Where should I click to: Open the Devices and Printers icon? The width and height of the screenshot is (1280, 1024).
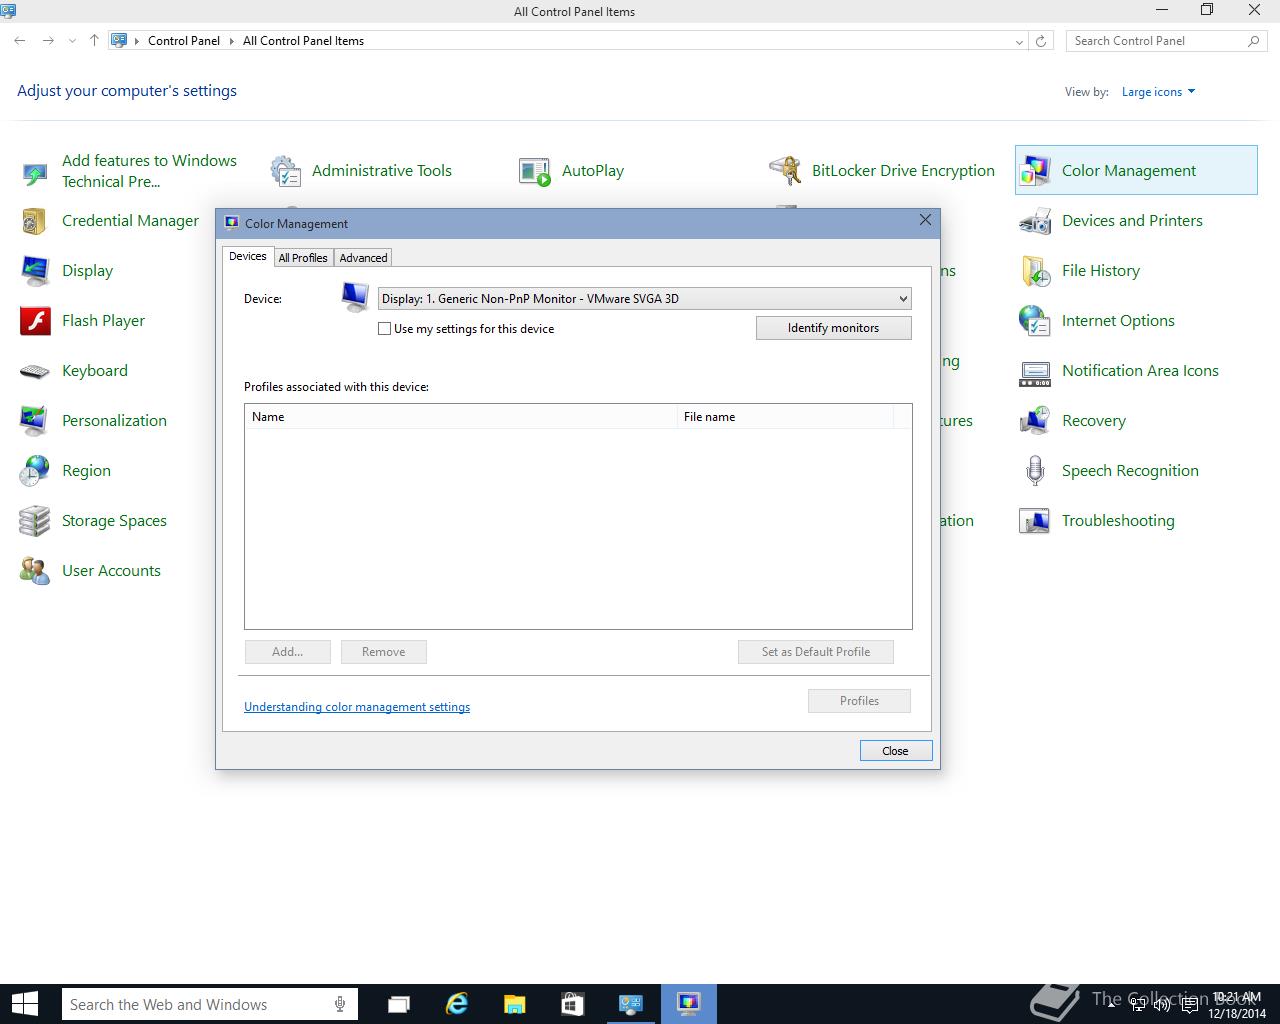(1035, 221)
